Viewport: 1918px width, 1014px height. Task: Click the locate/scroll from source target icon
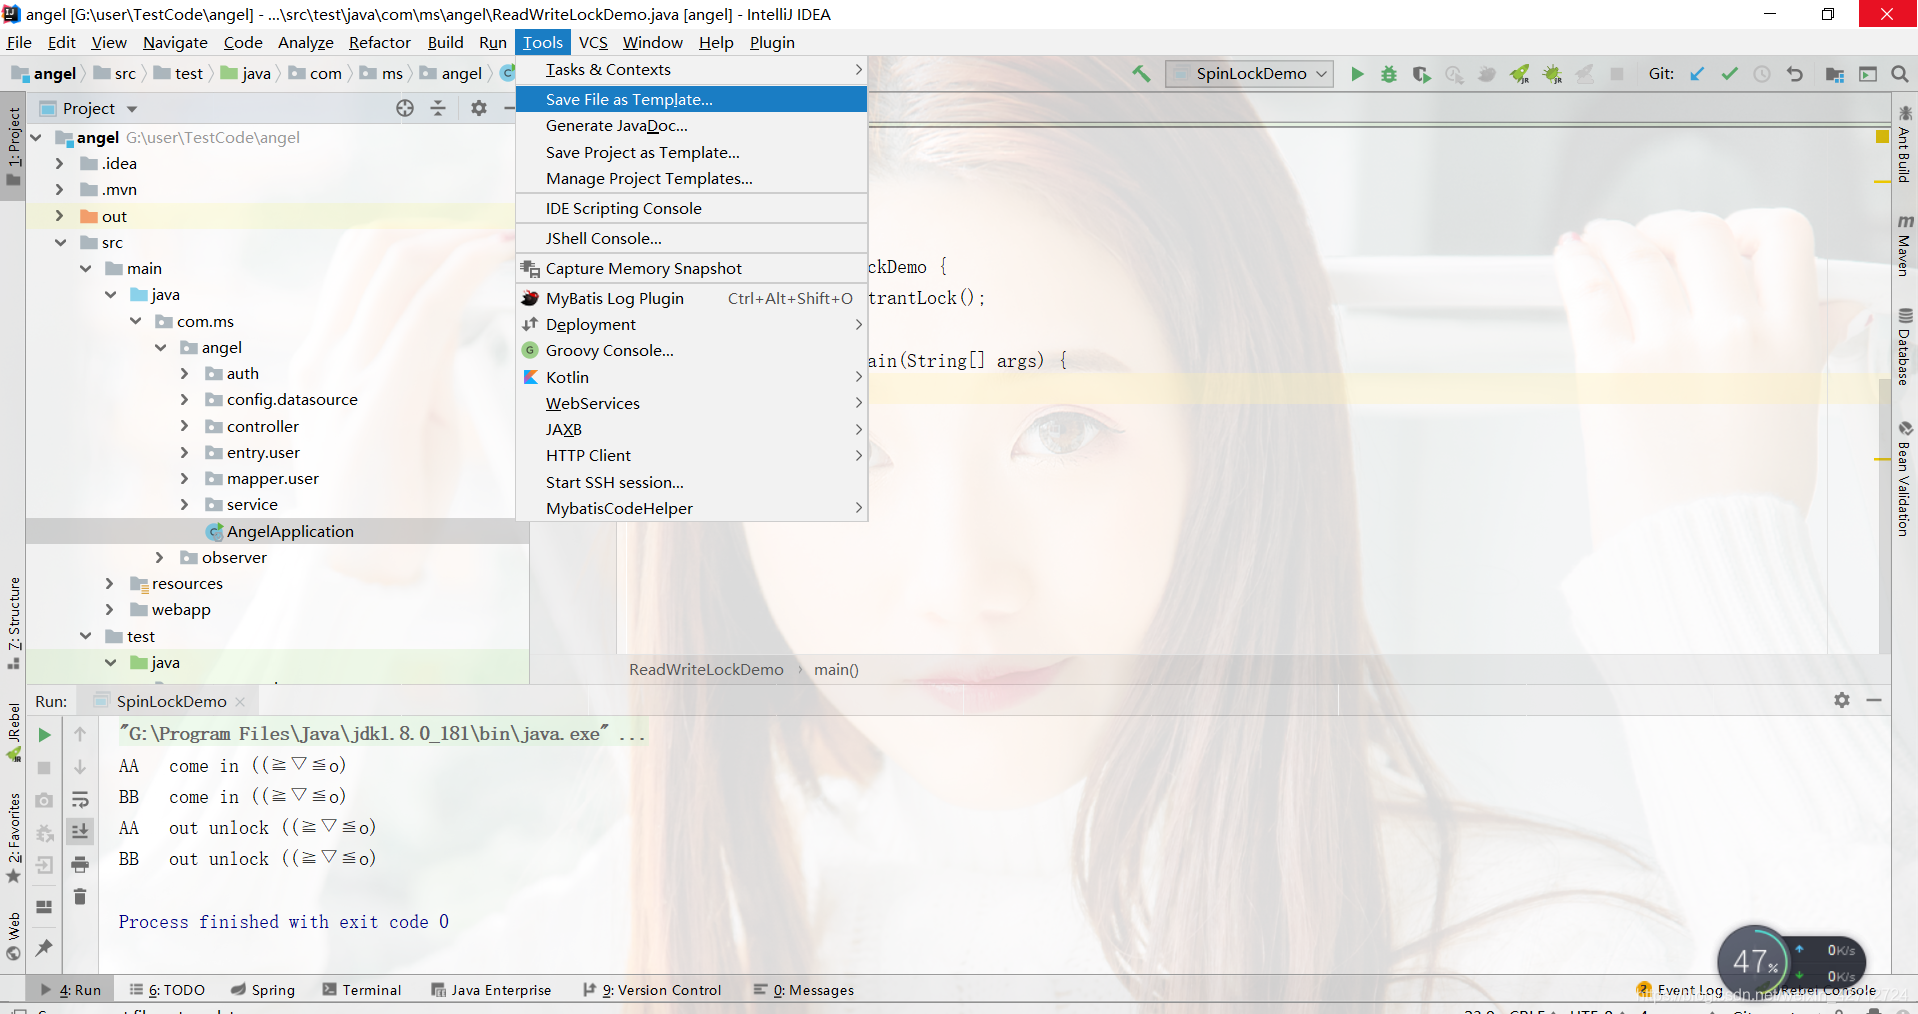405,108
